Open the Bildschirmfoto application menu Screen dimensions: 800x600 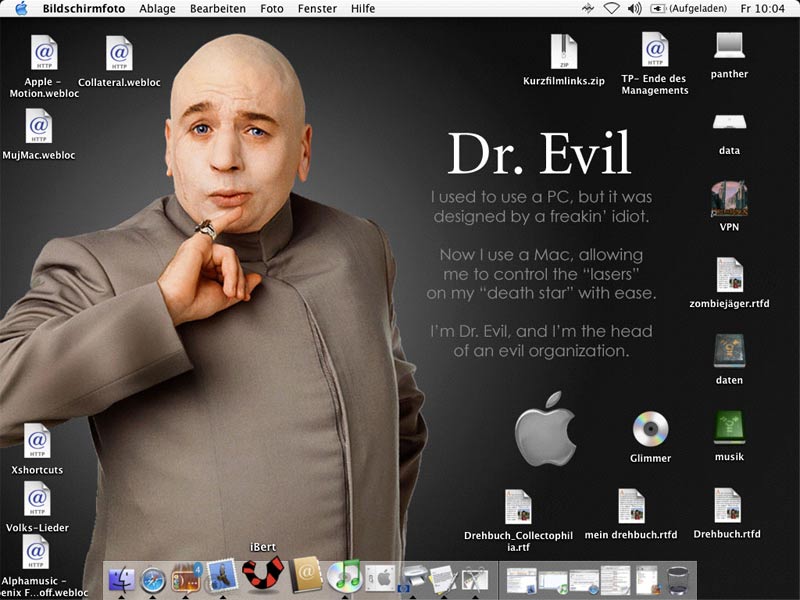84,9
